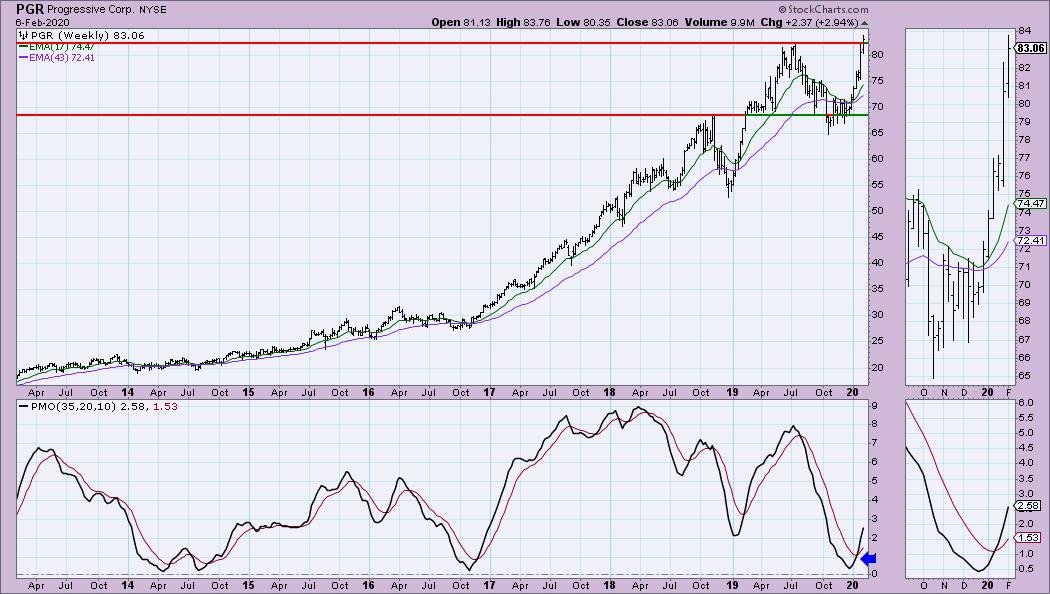
Task: Click the 16 year label on PMO time axis
Action: 368,585
